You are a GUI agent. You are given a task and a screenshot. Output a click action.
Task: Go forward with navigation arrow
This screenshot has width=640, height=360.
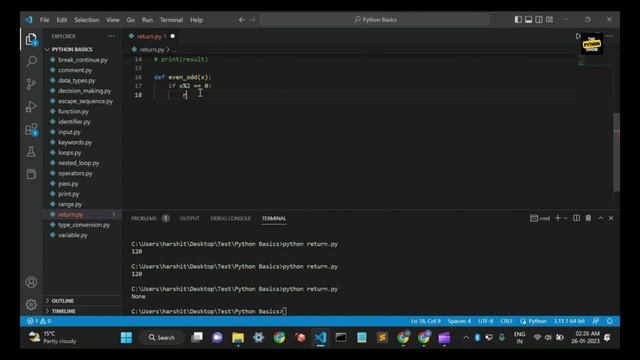(252, 20)
